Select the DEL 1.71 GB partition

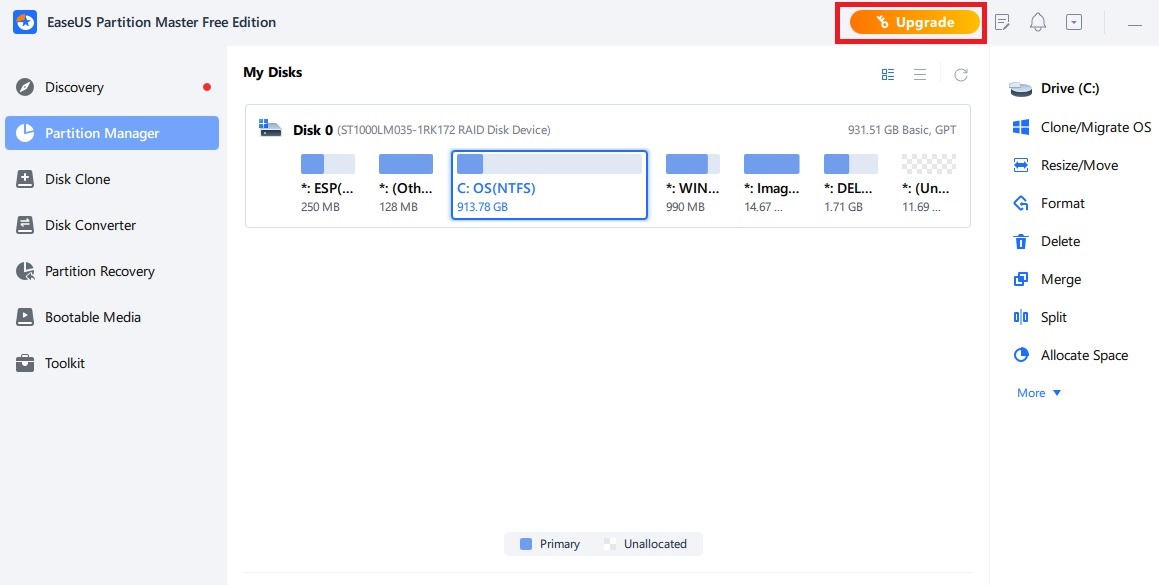point(851,183)
